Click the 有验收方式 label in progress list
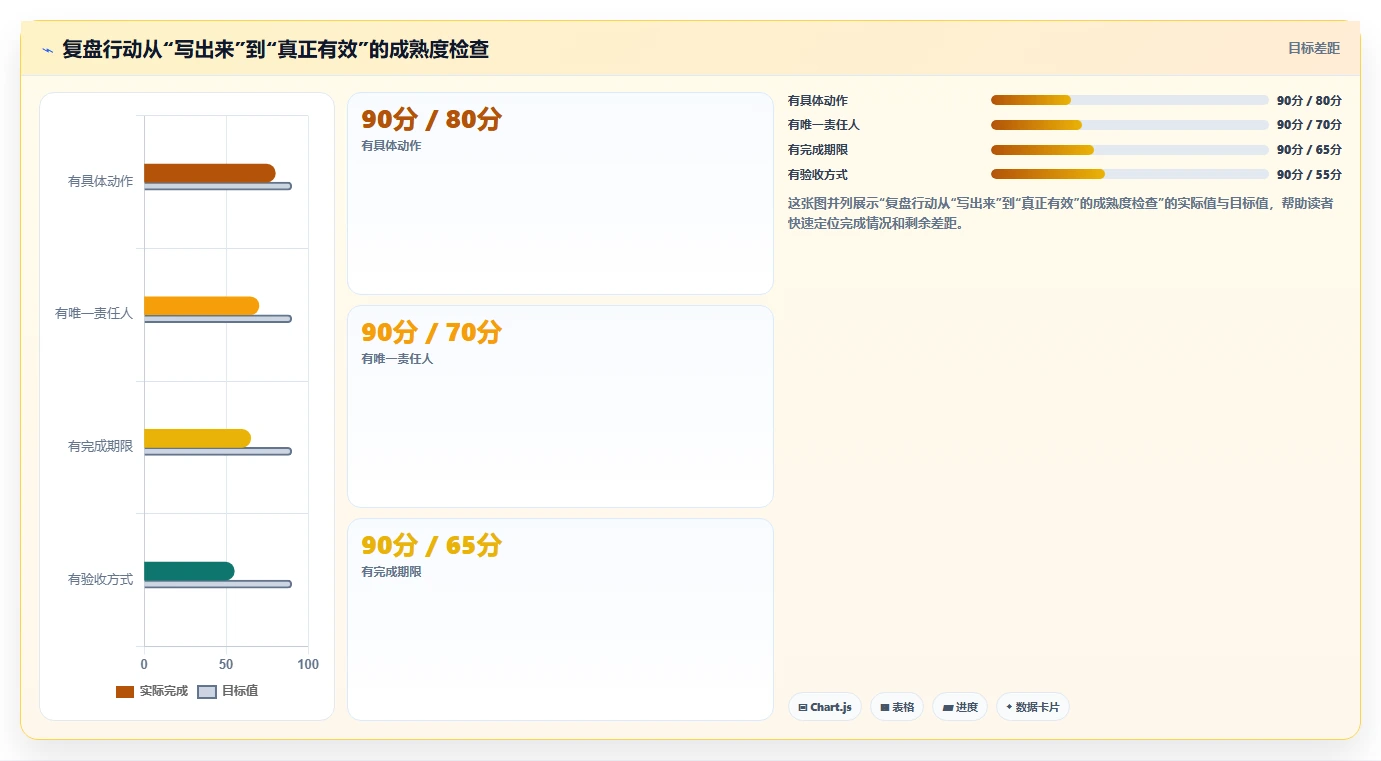This screenshot has width=1381, height=761. click(818, 174)
